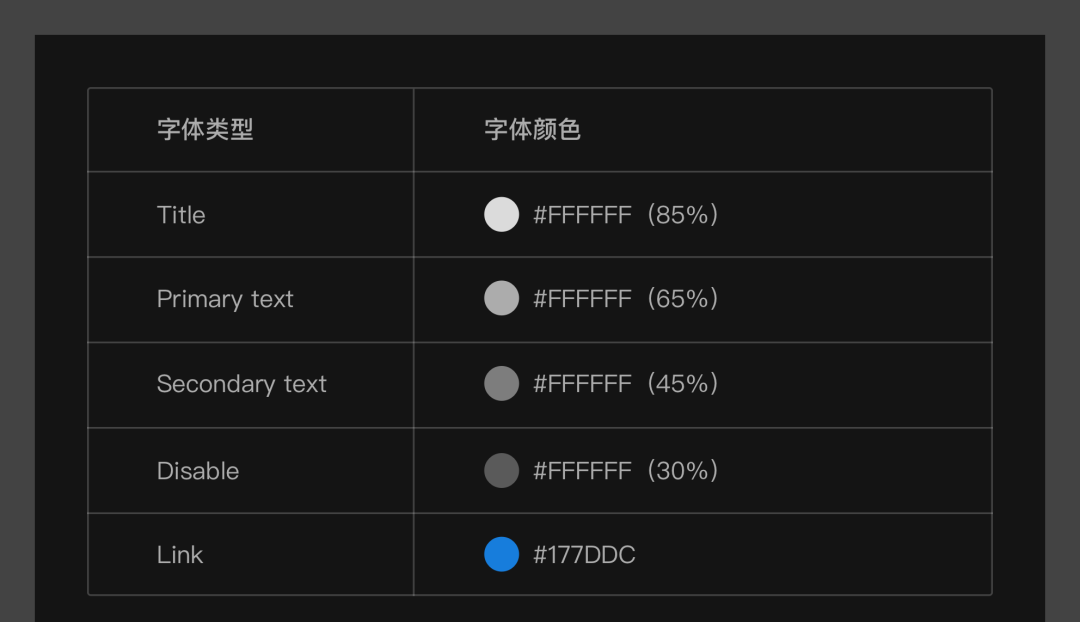Select the 字体颜色 column header
Screen dimensions: 1080x622
click(x=532, y=129)
